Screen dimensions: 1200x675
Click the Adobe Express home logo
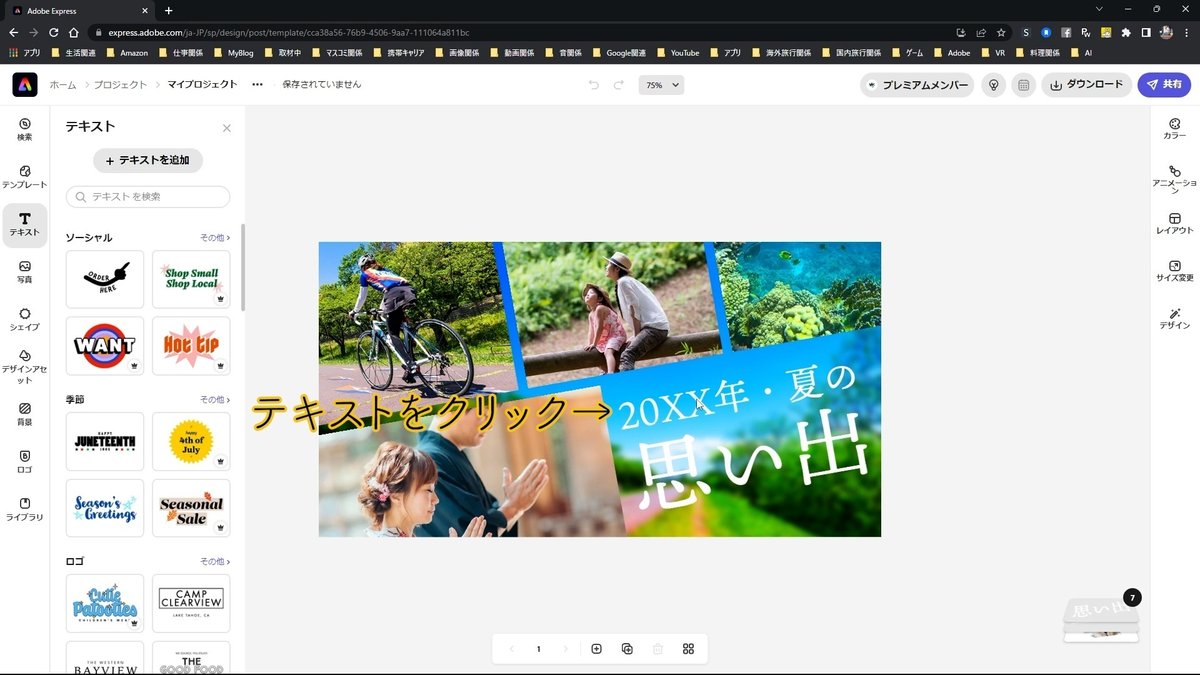click(x=25, y=85)
